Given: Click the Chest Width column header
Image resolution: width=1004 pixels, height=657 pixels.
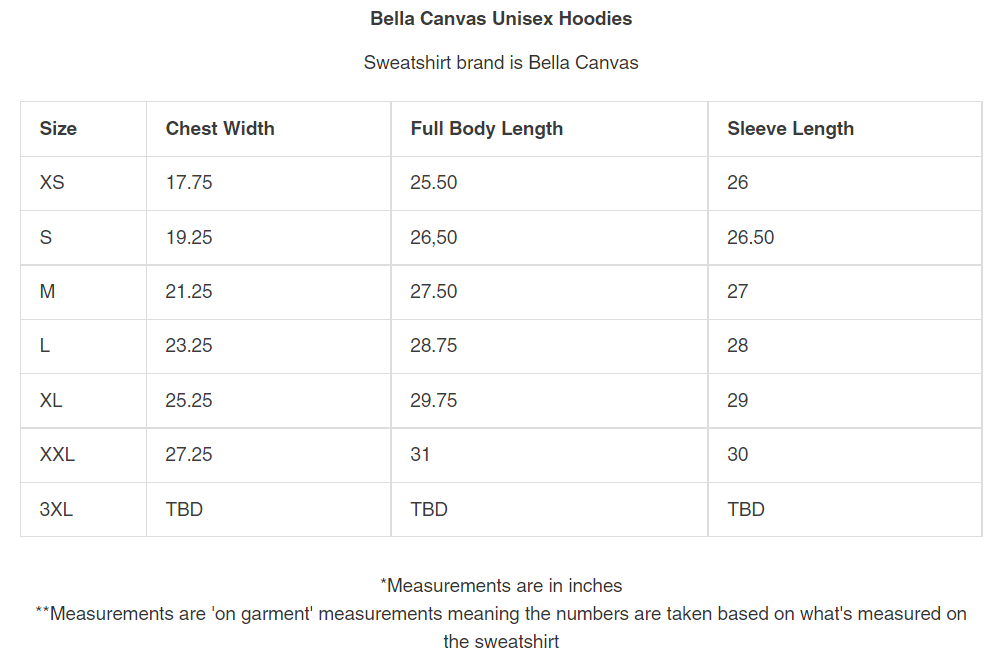Looking at the screenshot, I should pos(220,128).
